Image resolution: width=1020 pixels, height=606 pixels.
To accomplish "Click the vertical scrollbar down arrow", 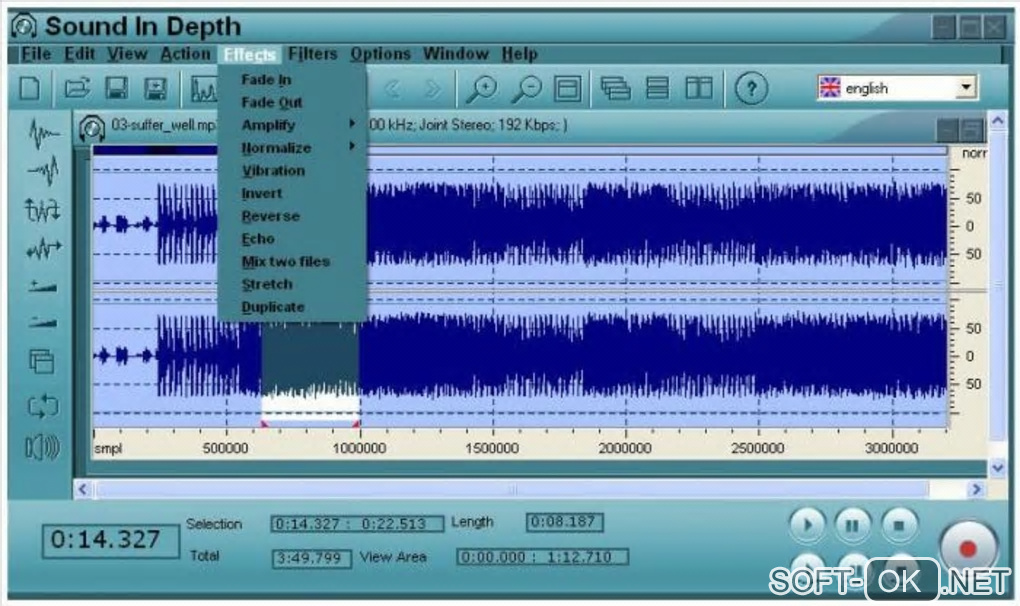I will tap(997, 467).
